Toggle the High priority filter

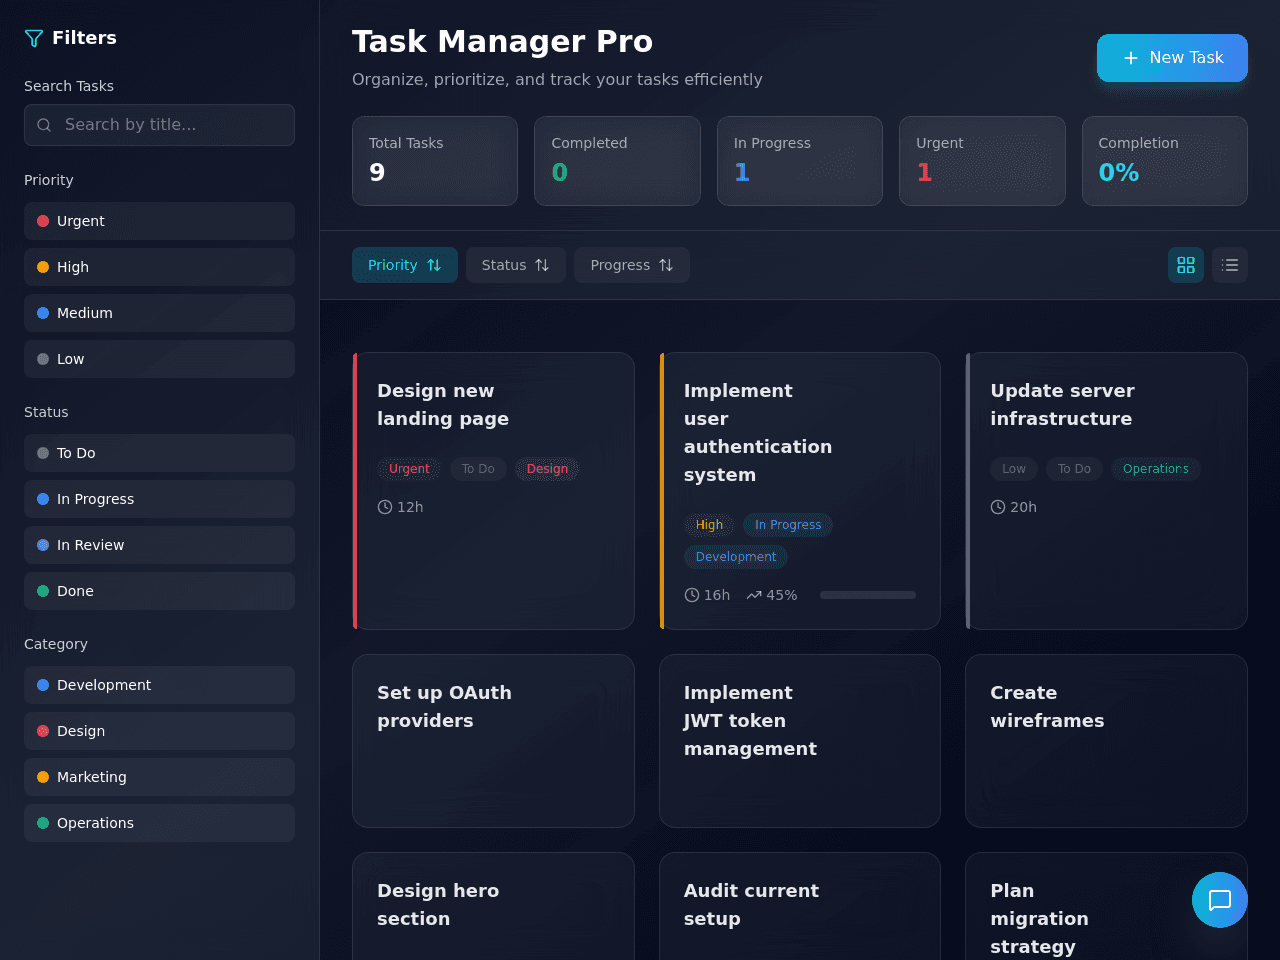pos(159,267)
